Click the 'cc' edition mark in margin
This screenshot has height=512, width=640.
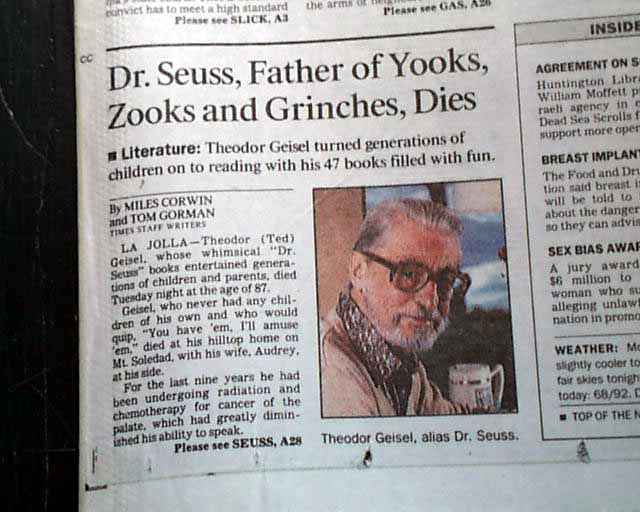tap(87, 59)
